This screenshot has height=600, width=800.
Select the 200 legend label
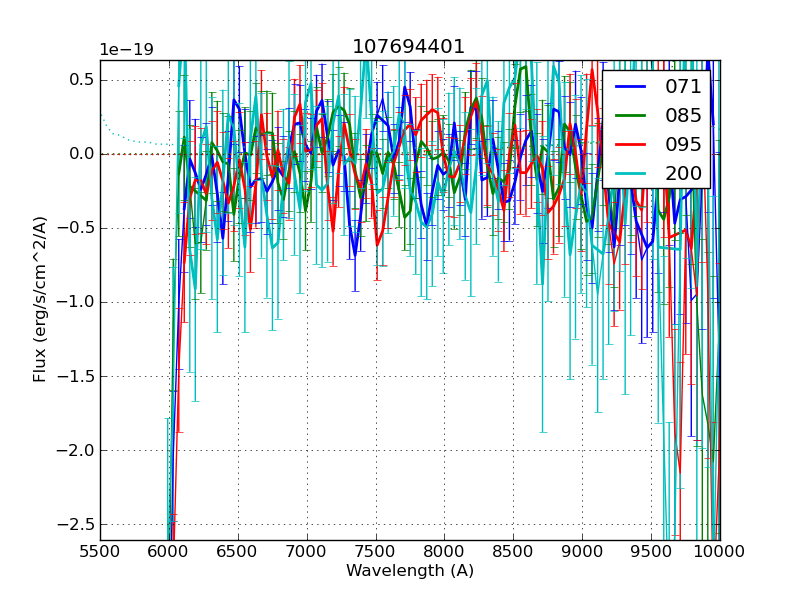tap(684, 174)
